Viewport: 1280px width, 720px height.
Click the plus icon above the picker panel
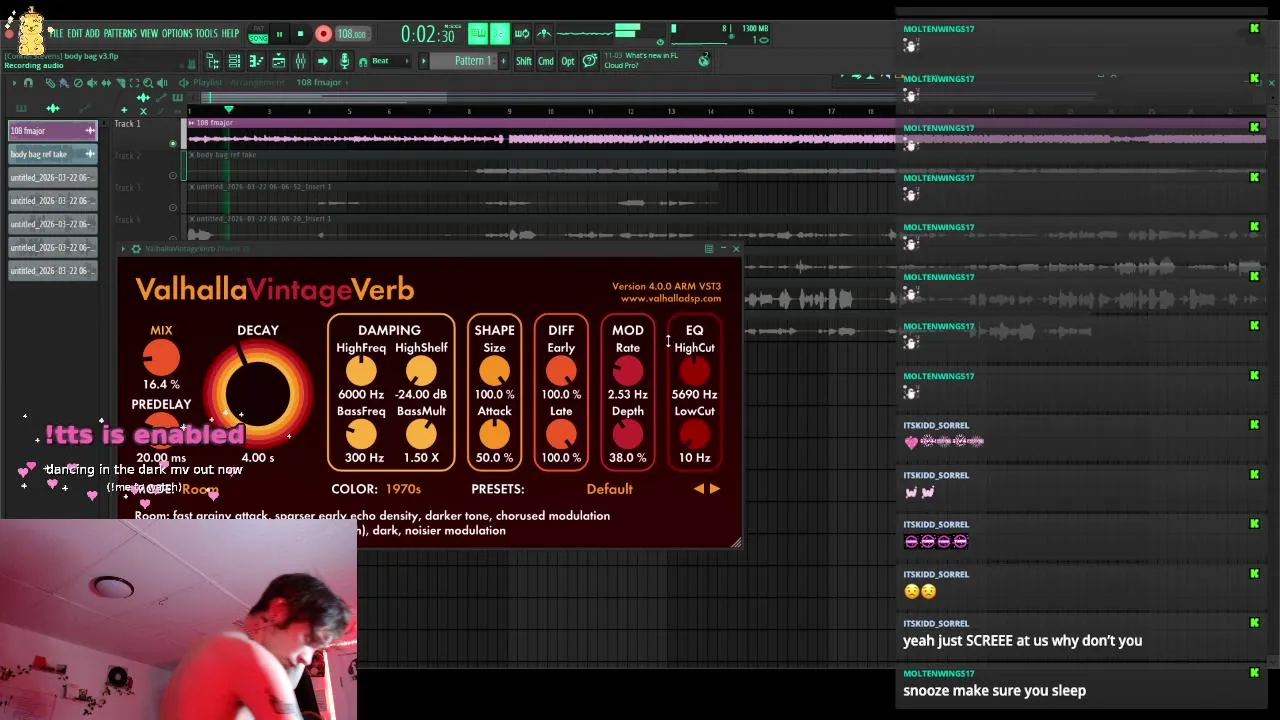tap(124, 109)
